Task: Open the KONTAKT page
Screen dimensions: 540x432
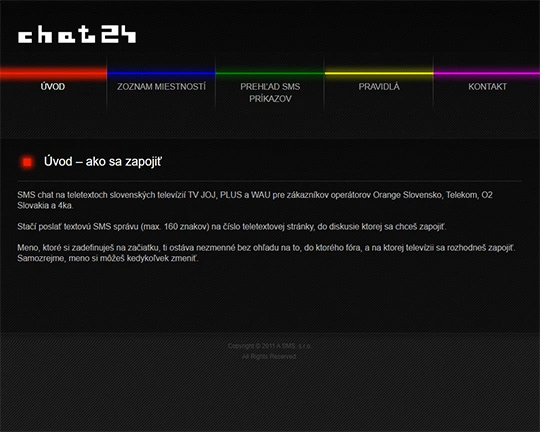Action: [487, 86]
